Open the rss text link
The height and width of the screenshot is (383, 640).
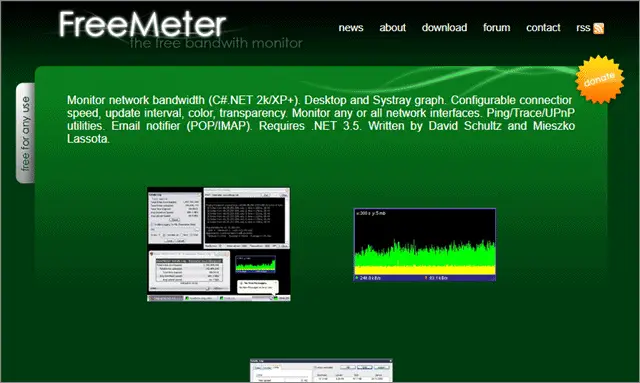coord(583,28)
